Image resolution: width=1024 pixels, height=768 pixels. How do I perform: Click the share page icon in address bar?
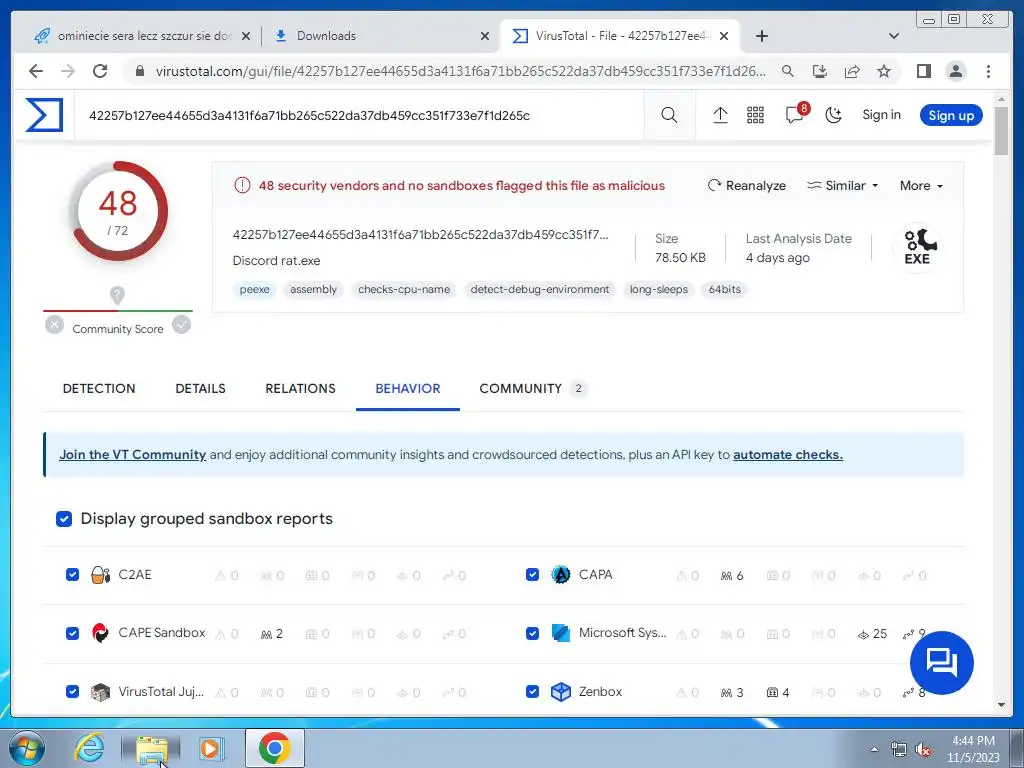(852, 71)
